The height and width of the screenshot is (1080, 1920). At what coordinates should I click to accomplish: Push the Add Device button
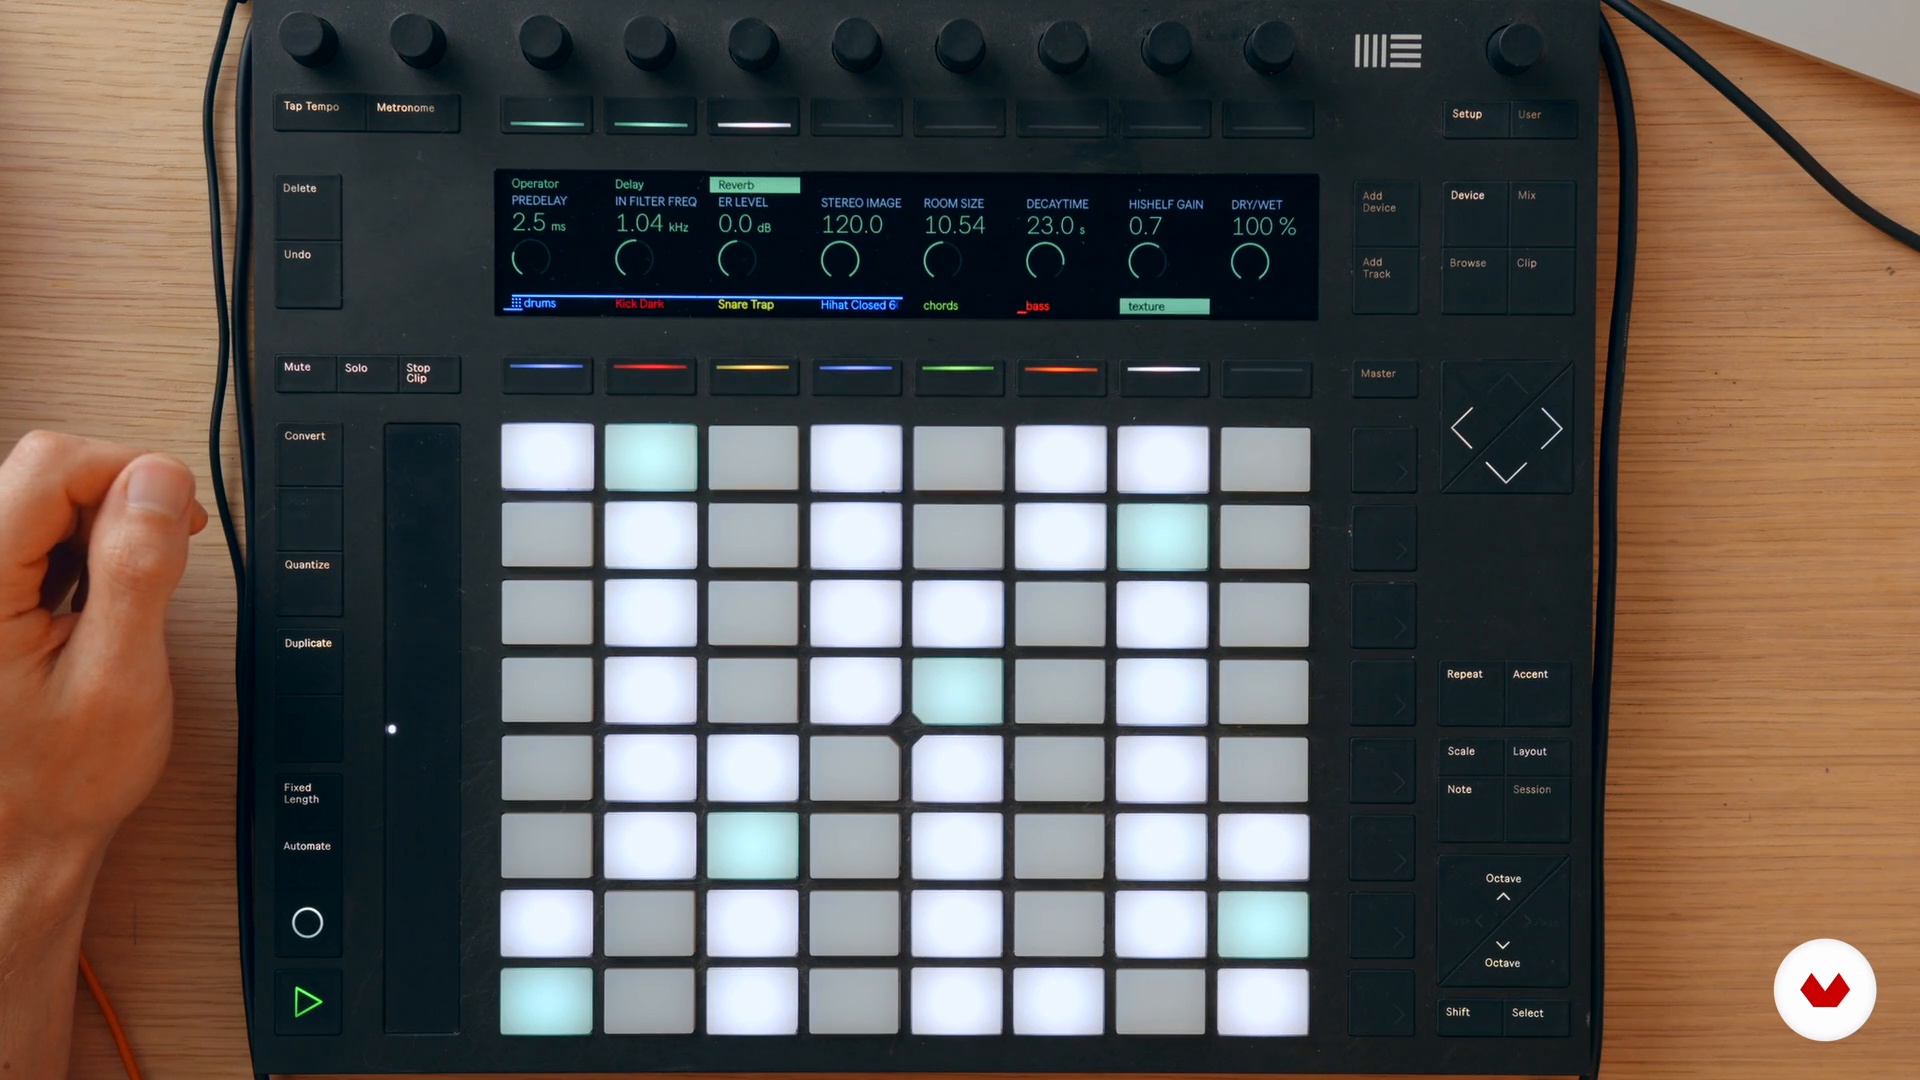tap(1385, 212)
